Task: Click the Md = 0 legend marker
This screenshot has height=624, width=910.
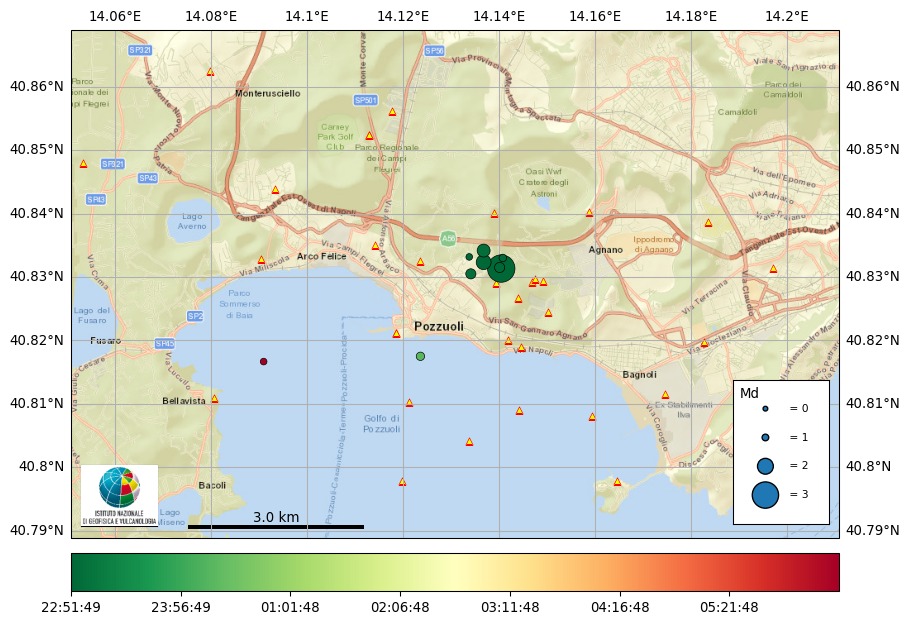Action: (x=765, y=409)
